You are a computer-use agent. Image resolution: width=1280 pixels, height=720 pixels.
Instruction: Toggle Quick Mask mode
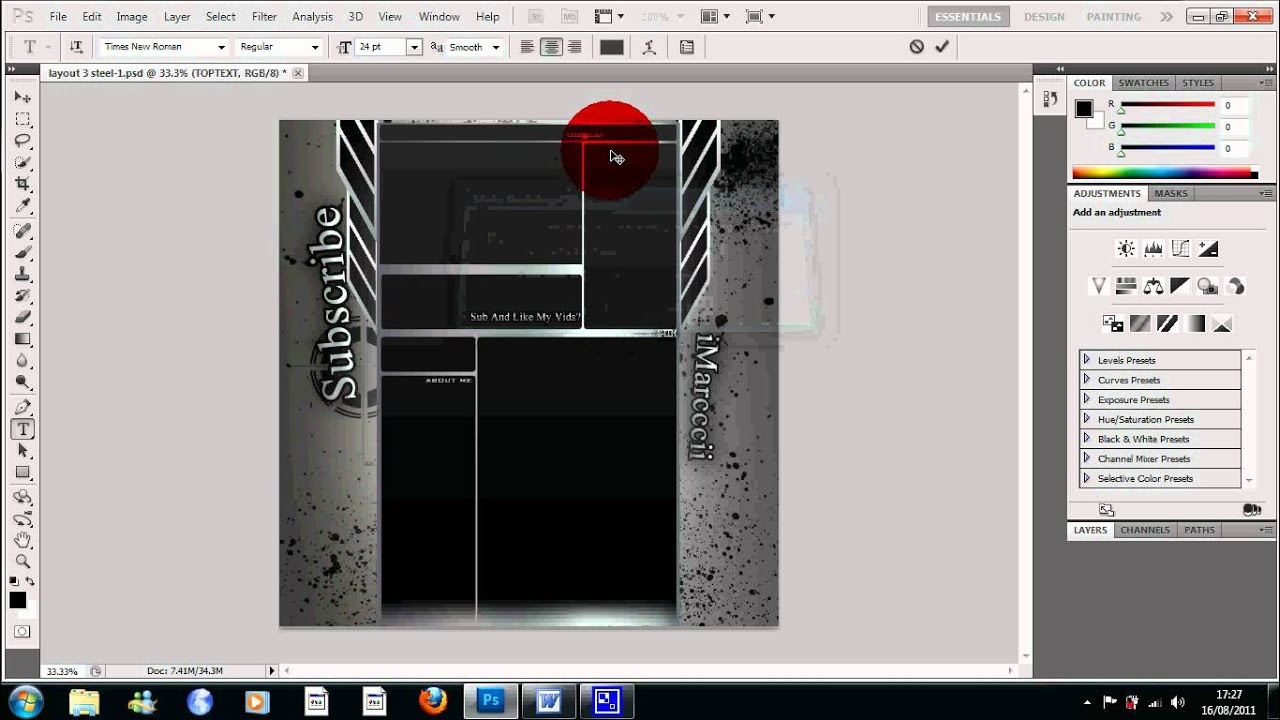tap(22, 632)
